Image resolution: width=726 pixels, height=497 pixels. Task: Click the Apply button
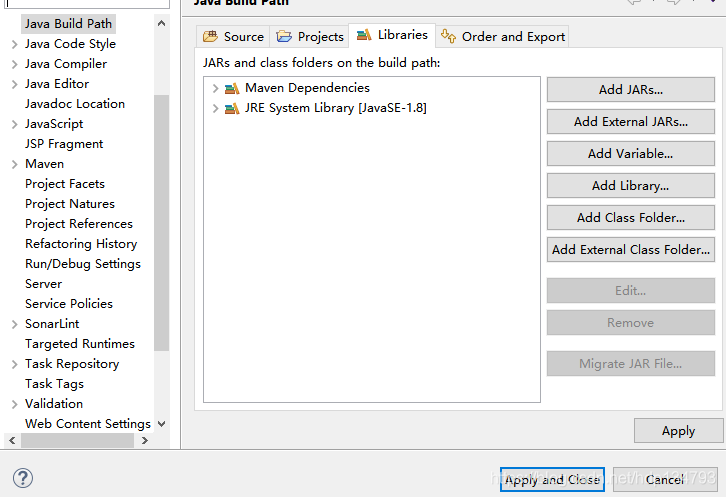point(678,431)
